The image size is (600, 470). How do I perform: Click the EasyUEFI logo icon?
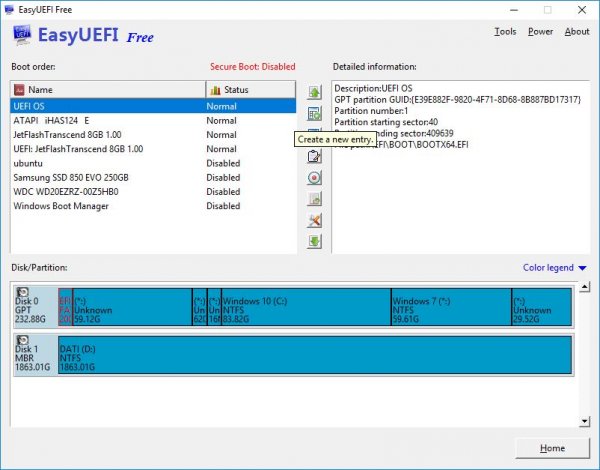[22, 35]
